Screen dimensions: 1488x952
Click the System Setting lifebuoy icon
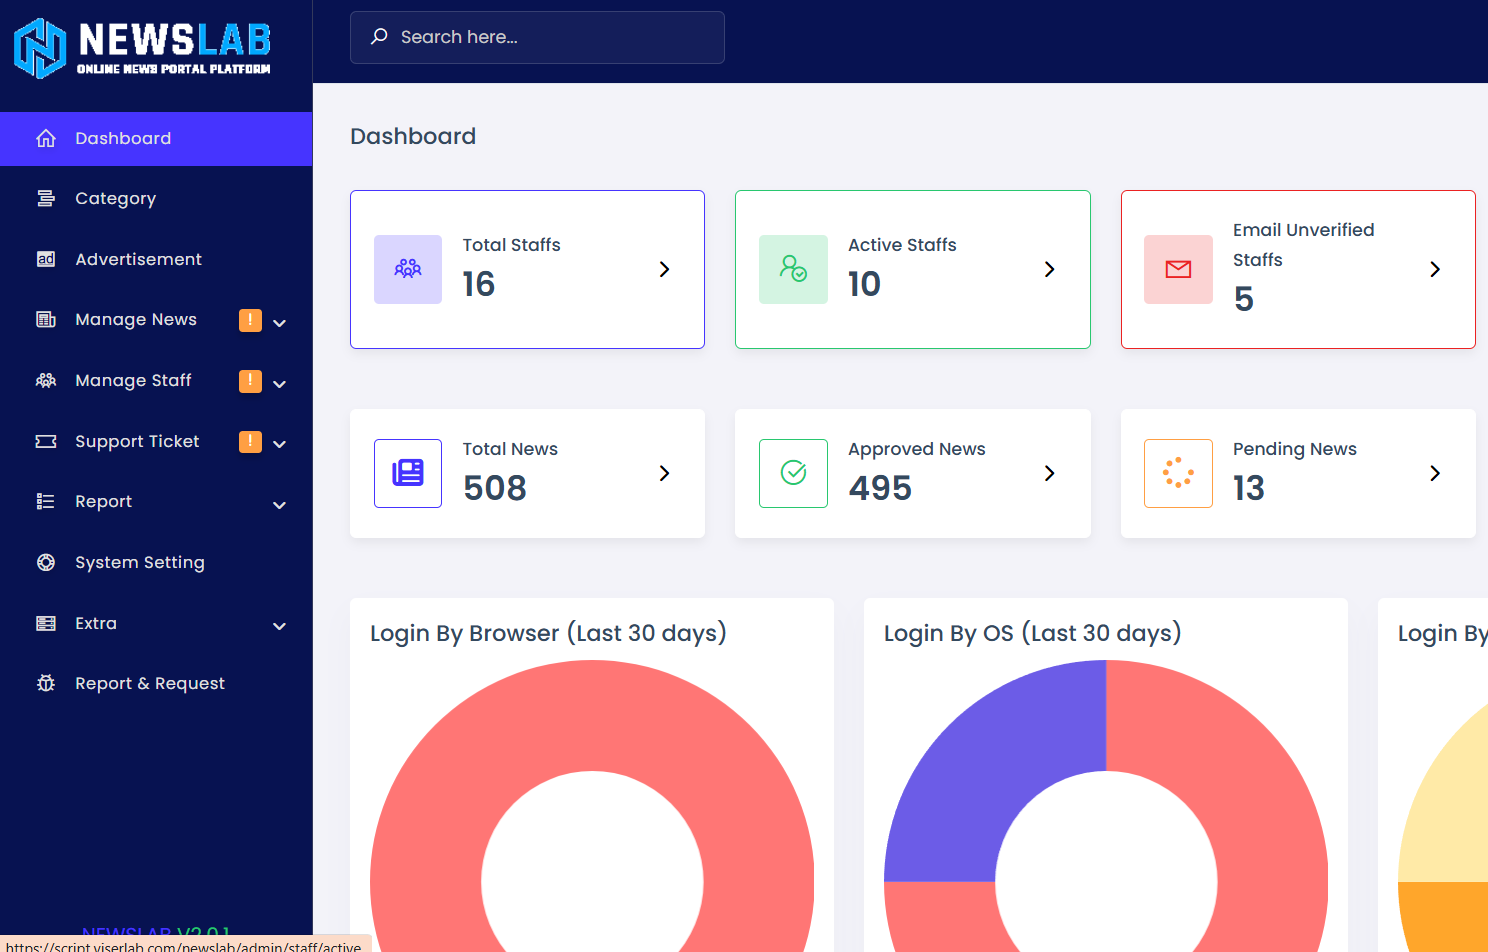coord(46,562)
